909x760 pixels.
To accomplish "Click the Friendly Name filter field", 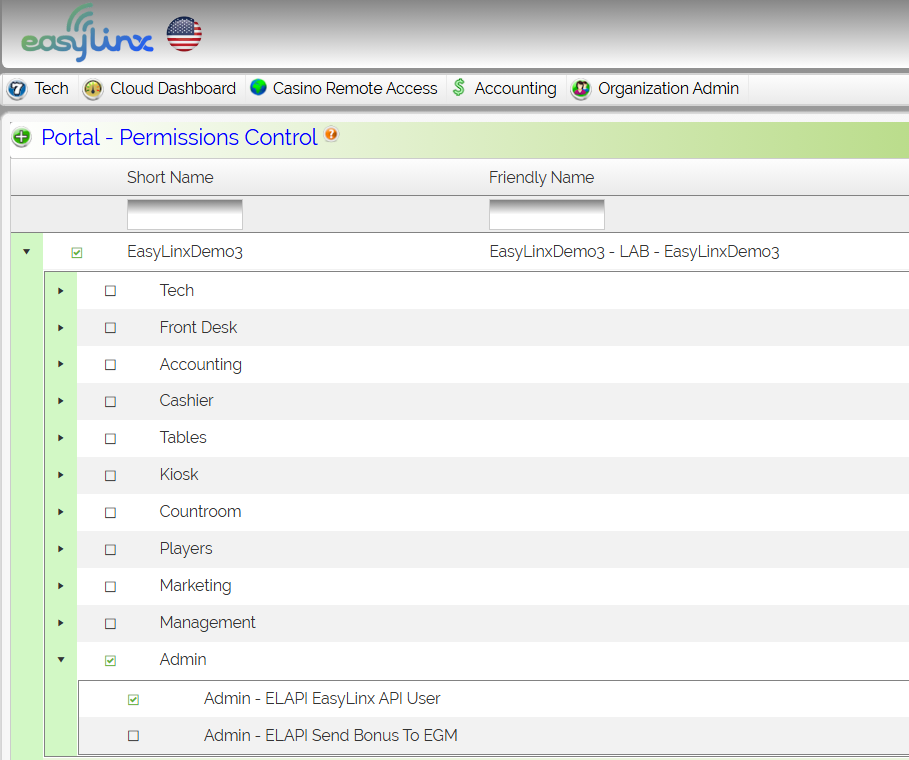I will [x=547, y=215].
